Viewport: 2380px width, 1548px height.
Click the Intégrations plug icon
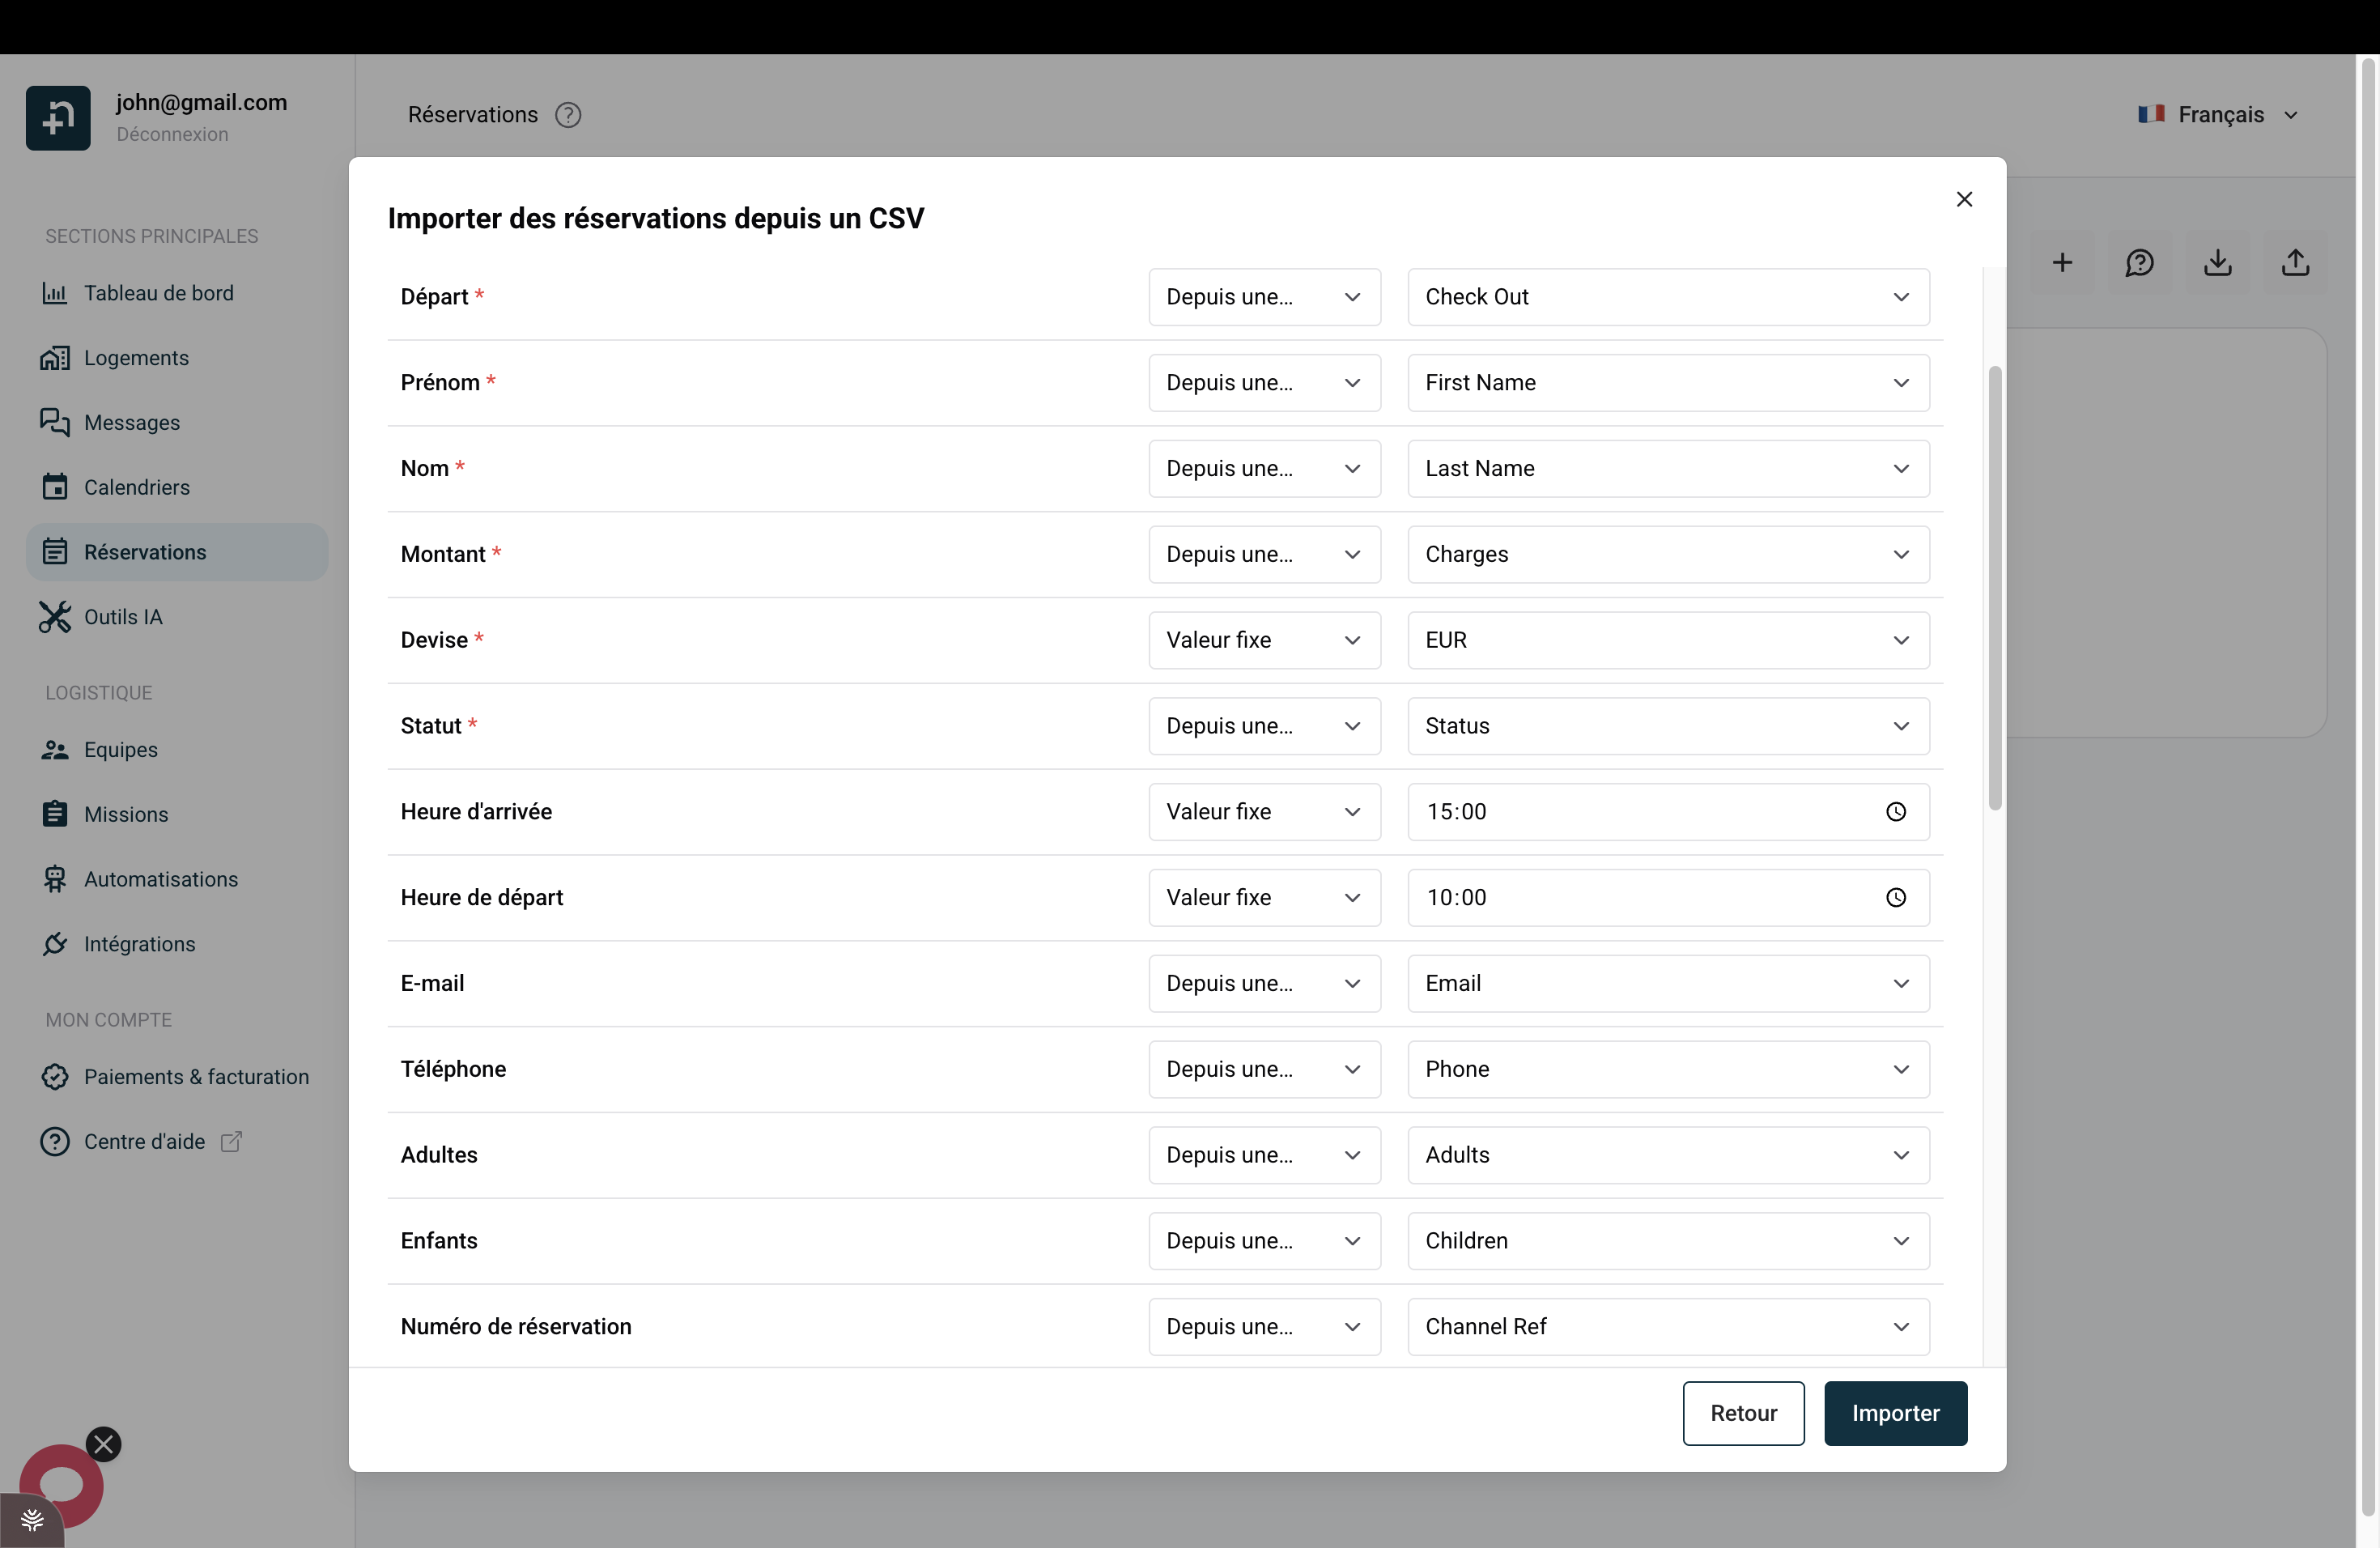pyautogui.click(x=55, y=944)
